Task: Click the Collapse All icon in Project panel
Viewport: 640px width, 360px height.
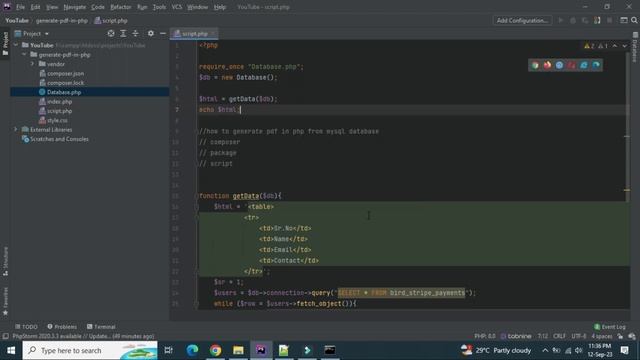Action: [135, 33]
